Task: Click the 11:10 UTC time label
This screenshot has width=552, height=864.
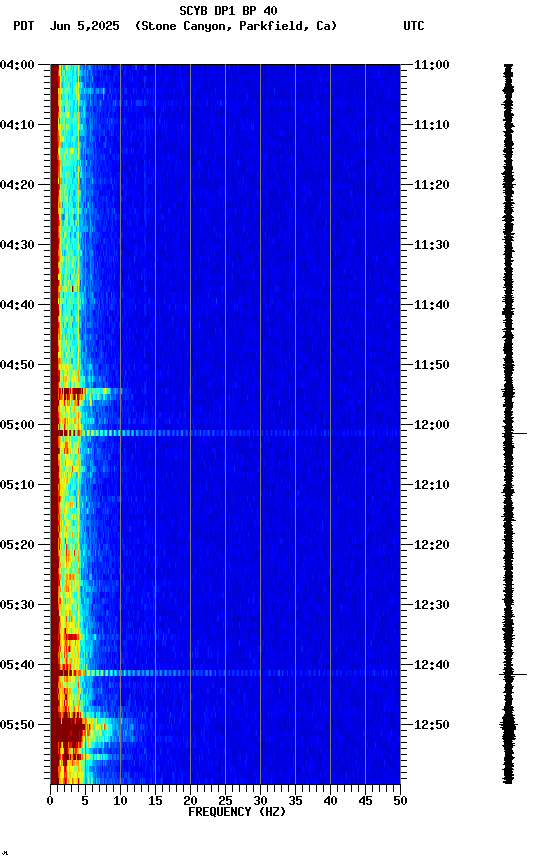Action: click(432, 125)
